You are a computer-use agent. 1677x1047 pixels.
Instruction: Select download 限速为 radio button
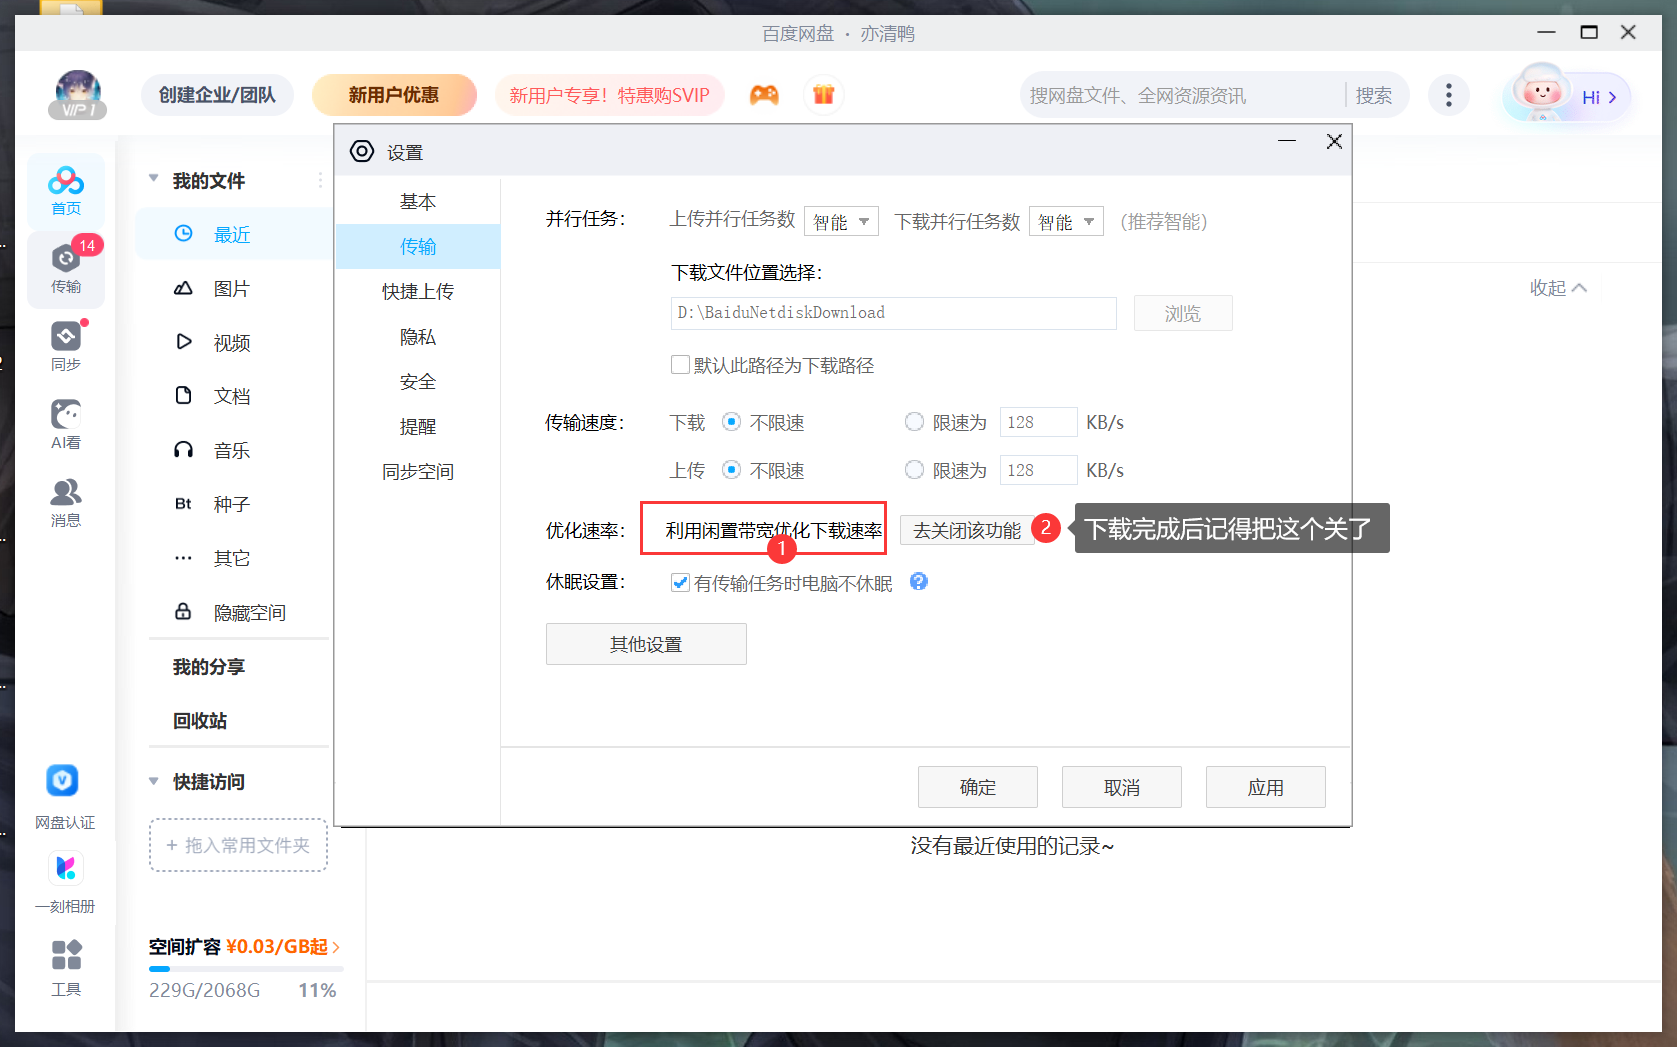(x=914, y=422)
